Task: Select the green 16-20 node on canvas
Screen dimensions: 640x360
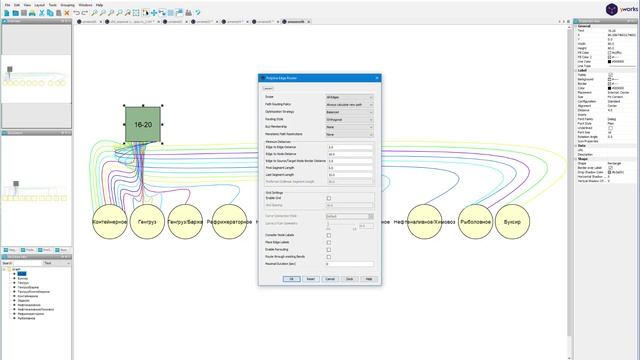Action: pos(143,124)
